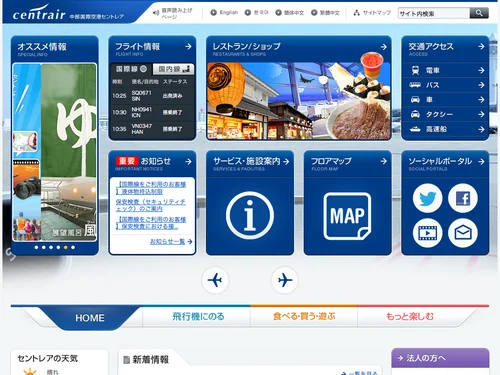
Task: Click the arrow beside お知らせ header
Action: [x=188, y=161]
